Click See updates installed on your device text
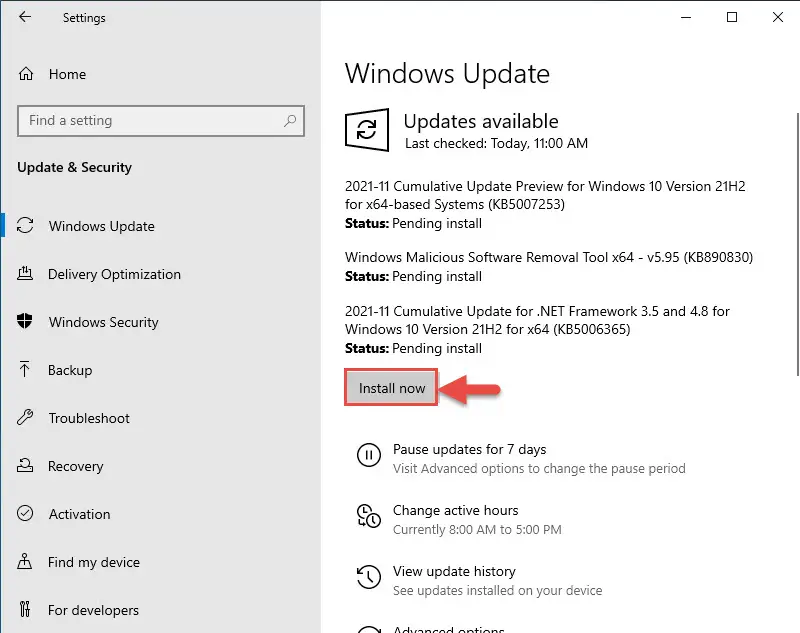 (497, 590)
